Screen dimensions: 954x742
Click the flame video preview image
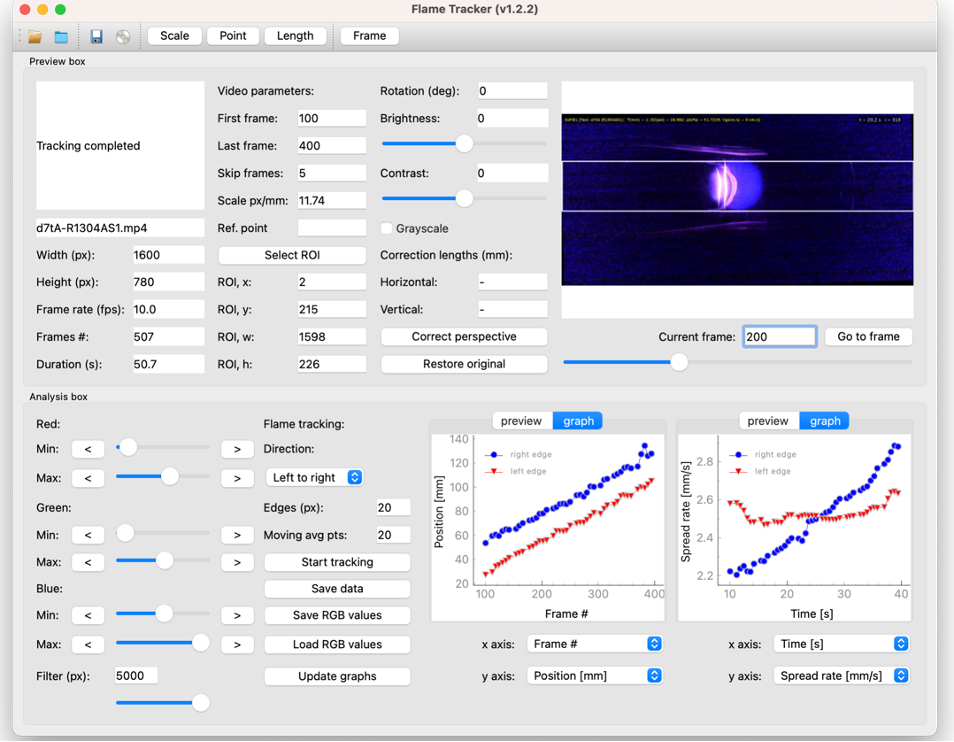(x=737, y=199)
